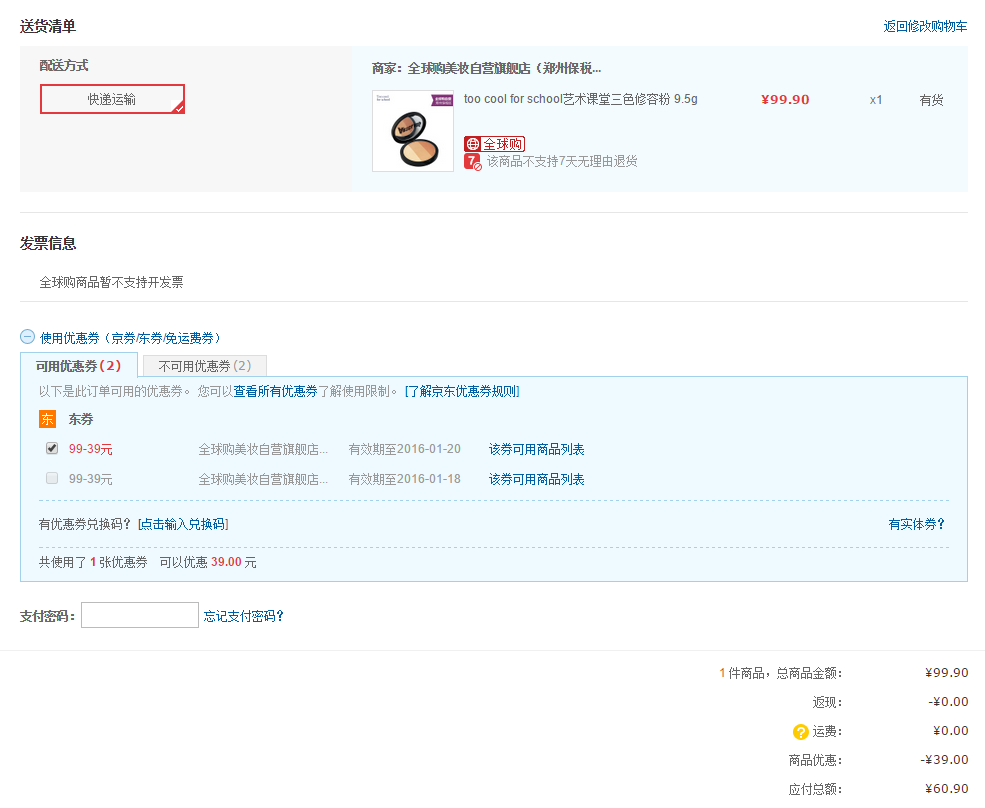This screenshot has width=985, height=808.
Task: Open 该券可用商品列表 for 2016-01-18 coupon
Action: click(536, 479)
